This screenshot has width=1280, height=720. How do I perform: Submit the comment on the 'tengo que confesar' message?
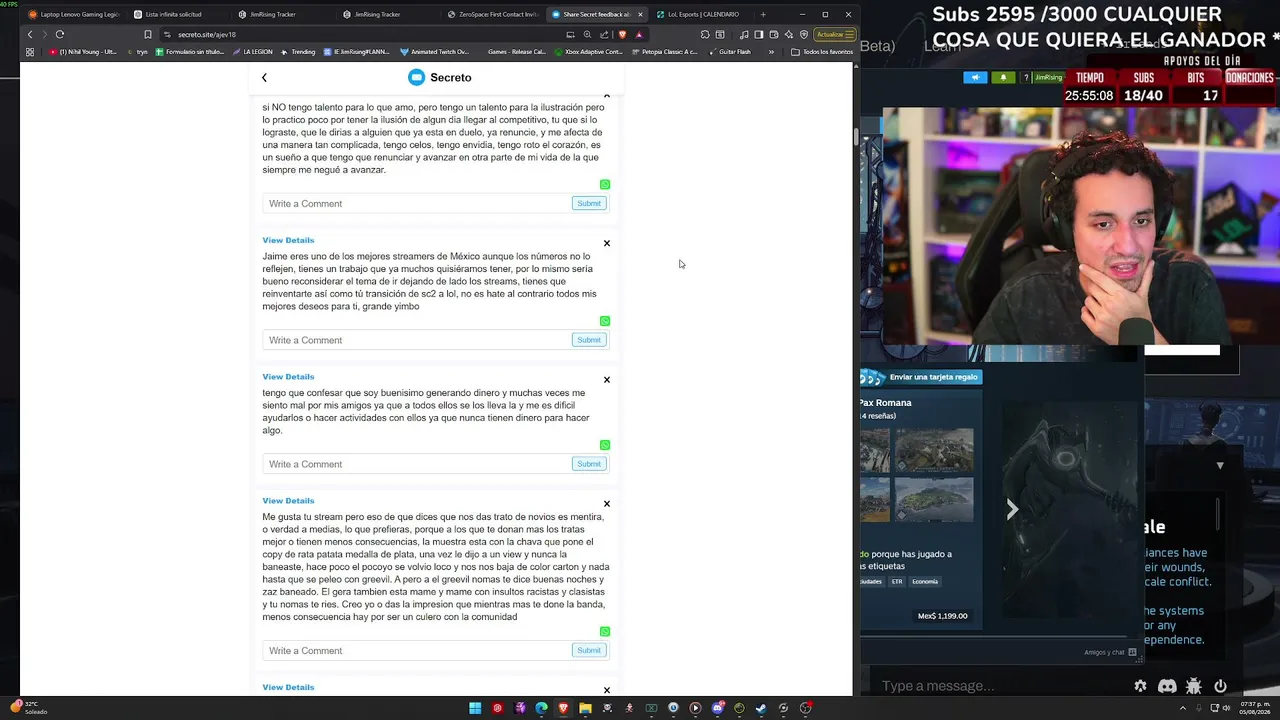tap(589, 464)
